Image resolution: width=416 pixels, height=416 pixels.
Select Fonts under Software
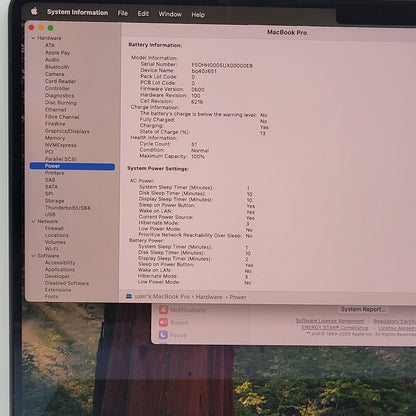click(51, 296)
